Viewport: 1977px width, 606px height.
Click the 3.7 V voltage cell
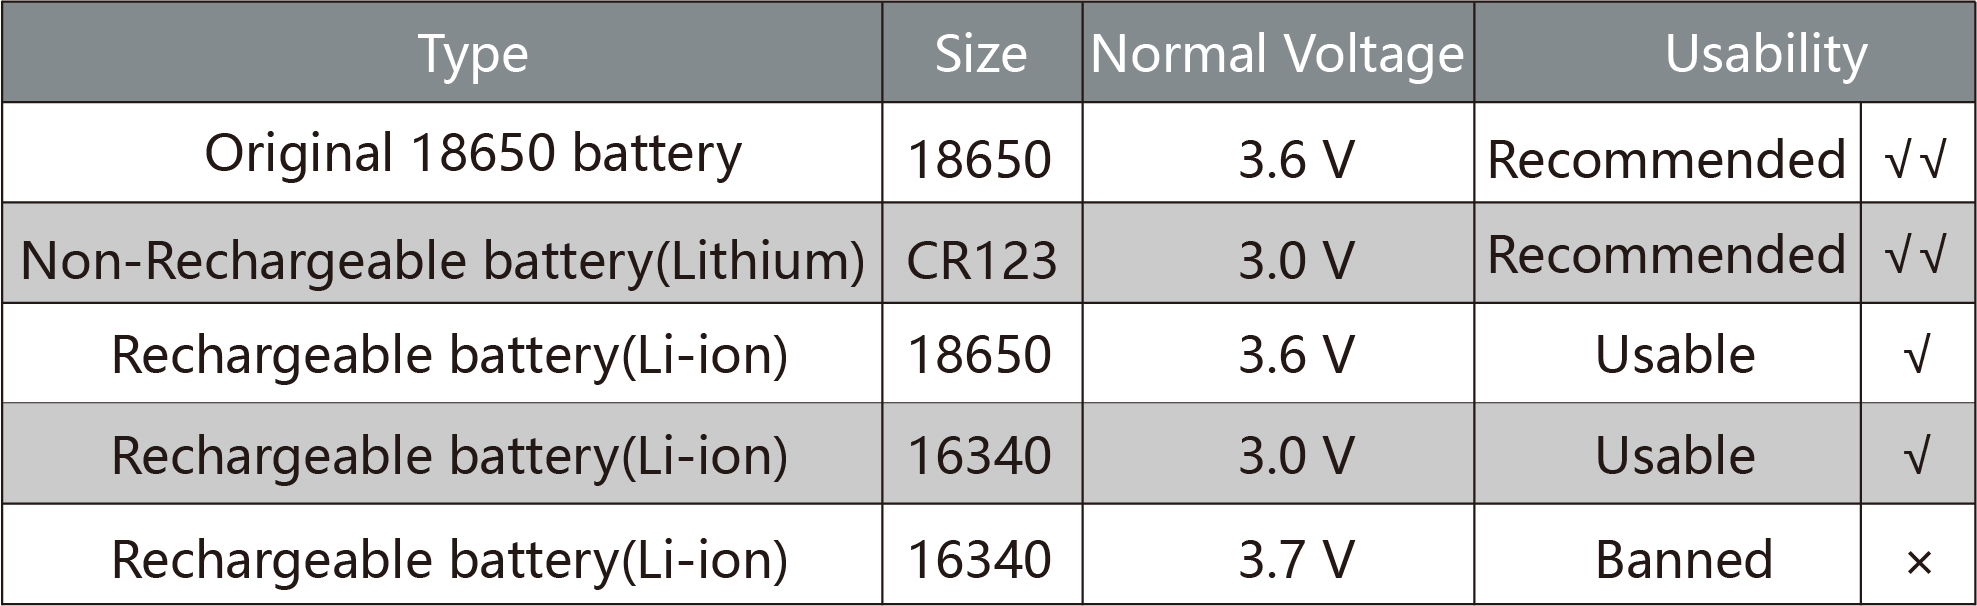(x=1296, y=559)
